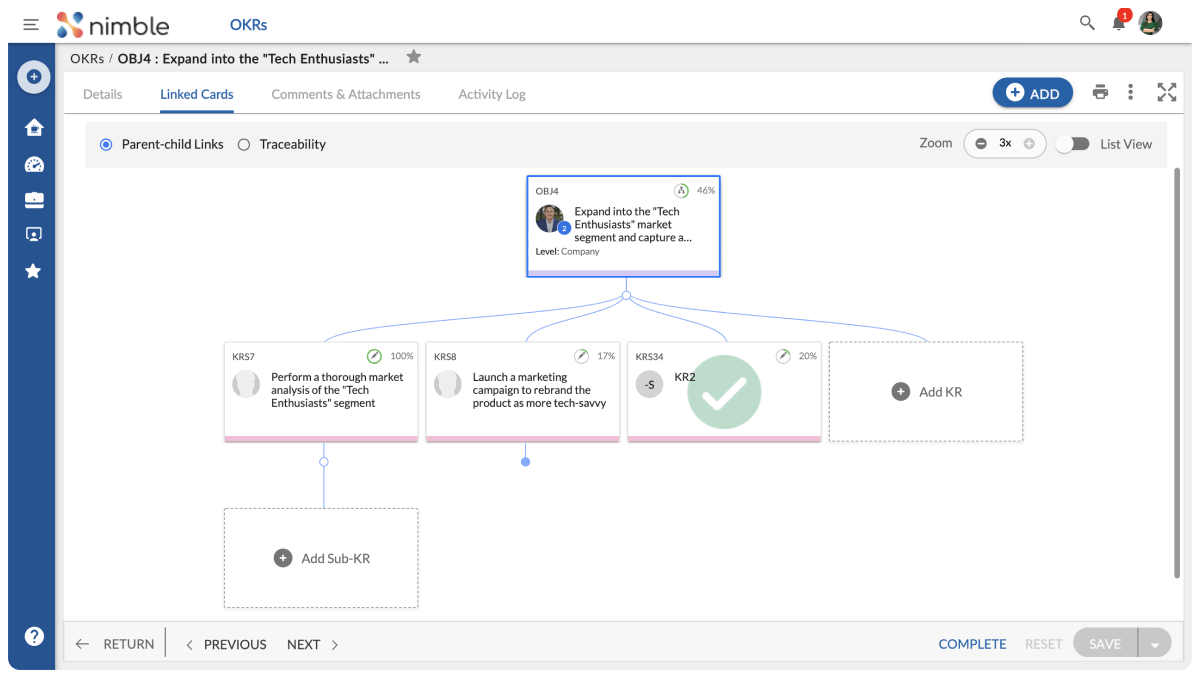1200x678 pixels.
Task: Switch to the Comments & Attachments tab
Action: (346, 94)
